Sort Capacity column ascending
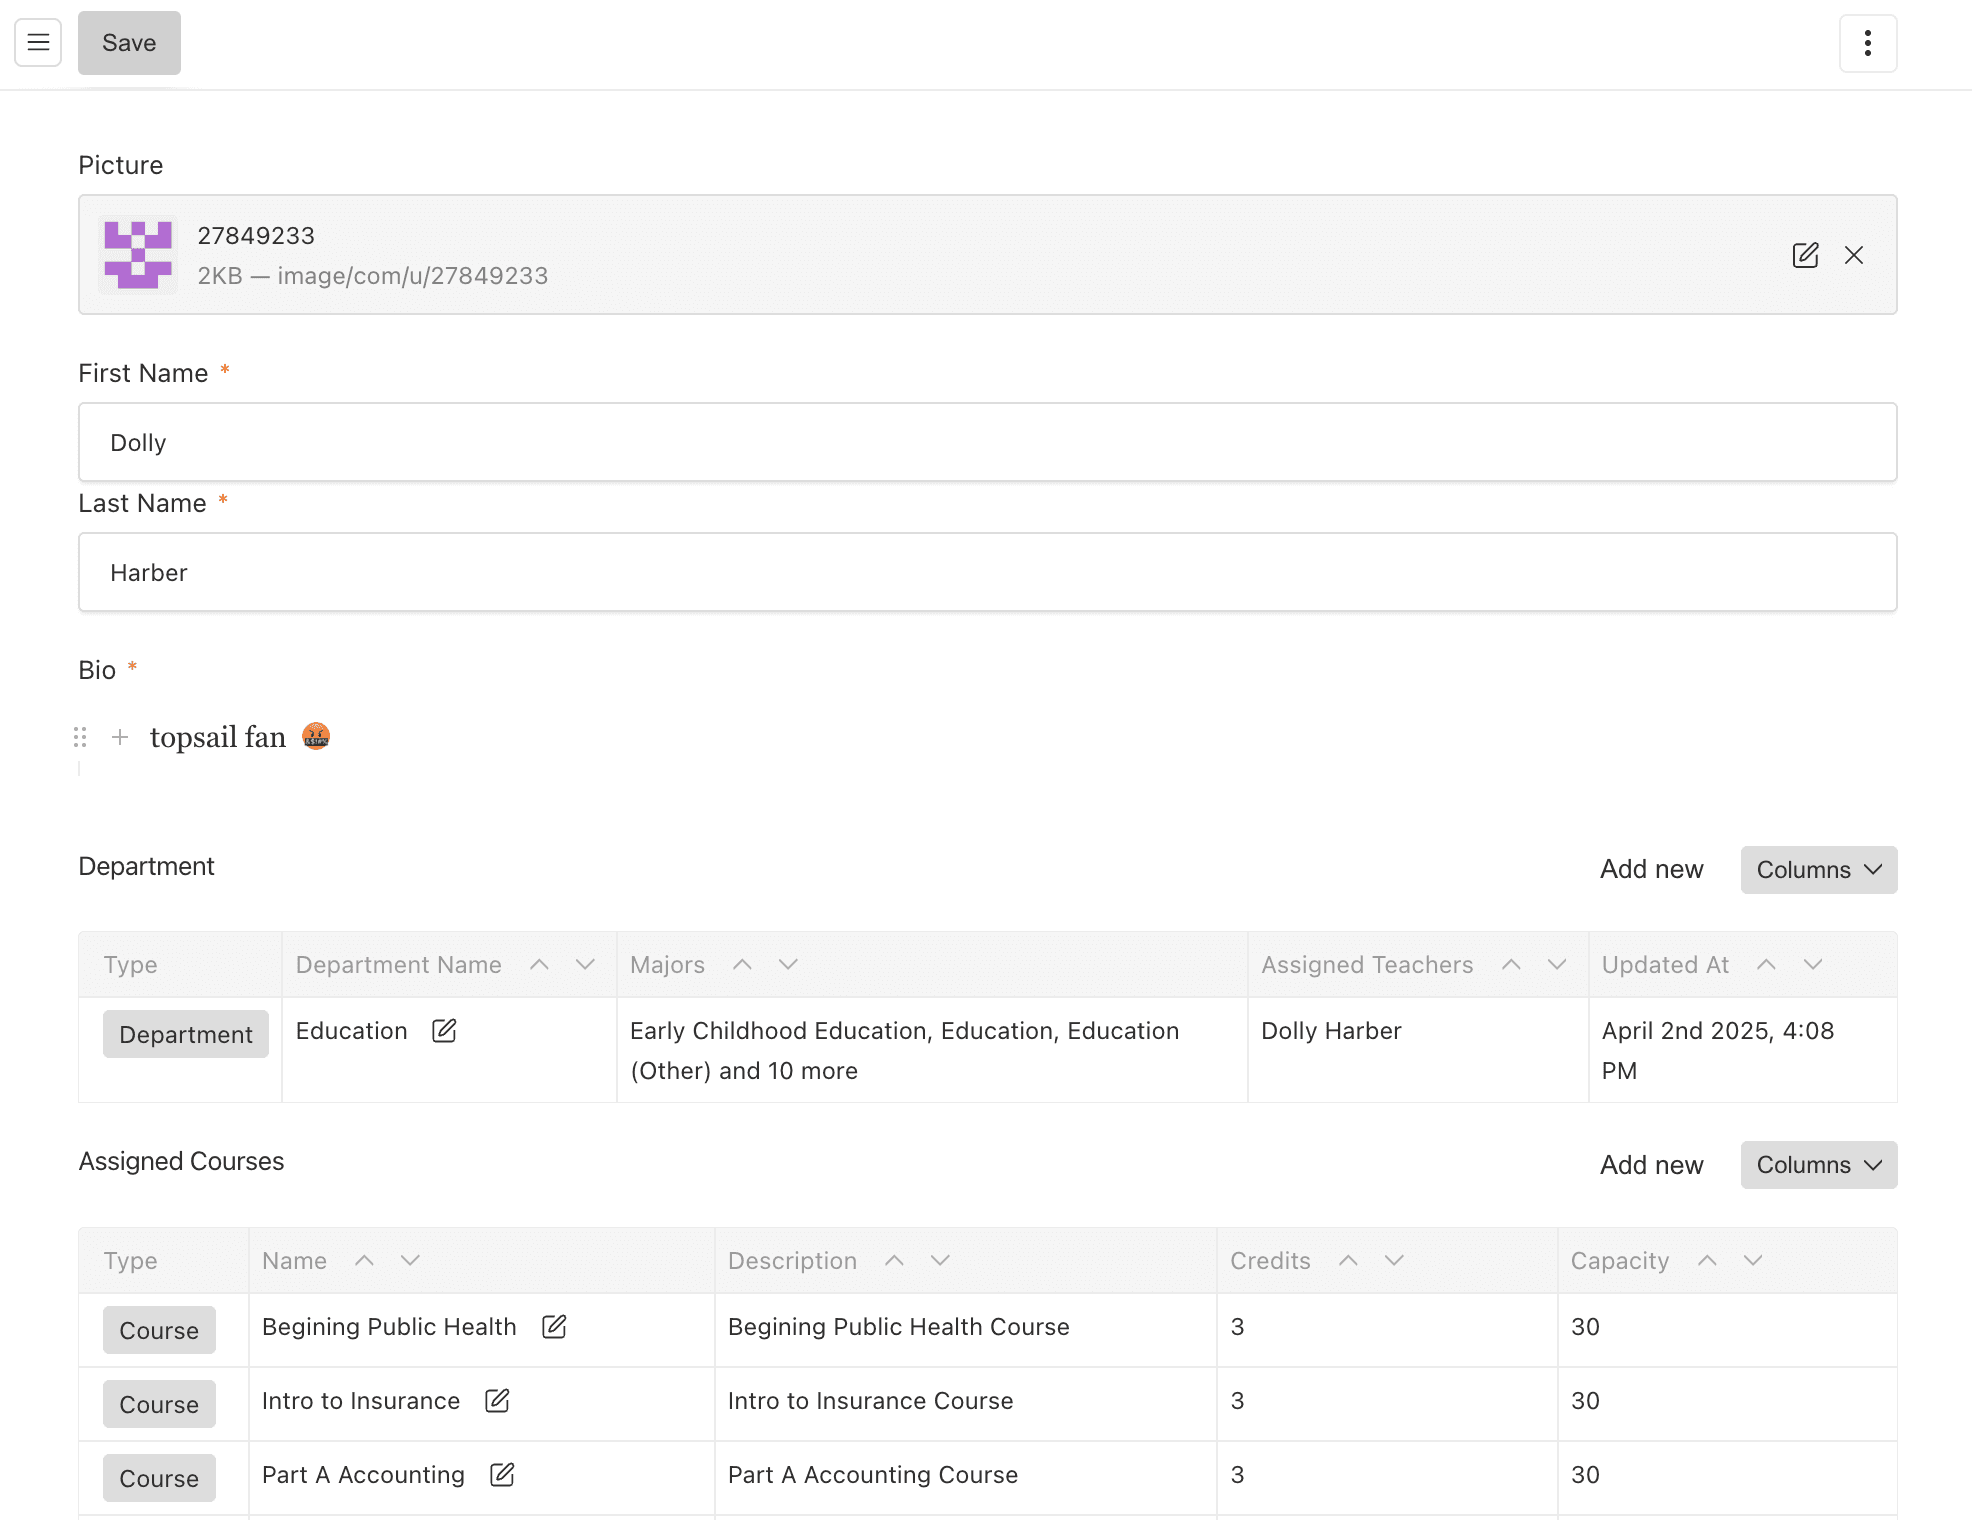This screenshot has width=1972, height=1520. [1707, 1261]
